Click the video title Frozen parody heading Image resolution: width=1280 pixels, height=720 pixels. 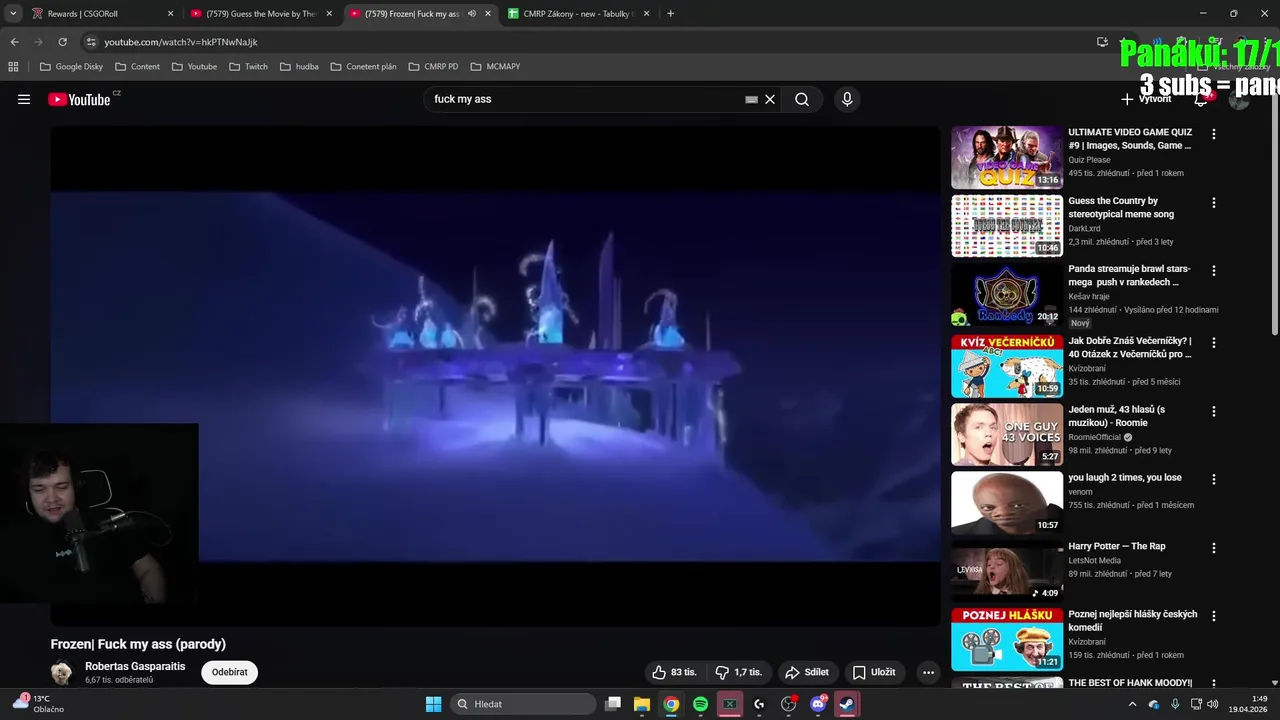pos(138,644)
